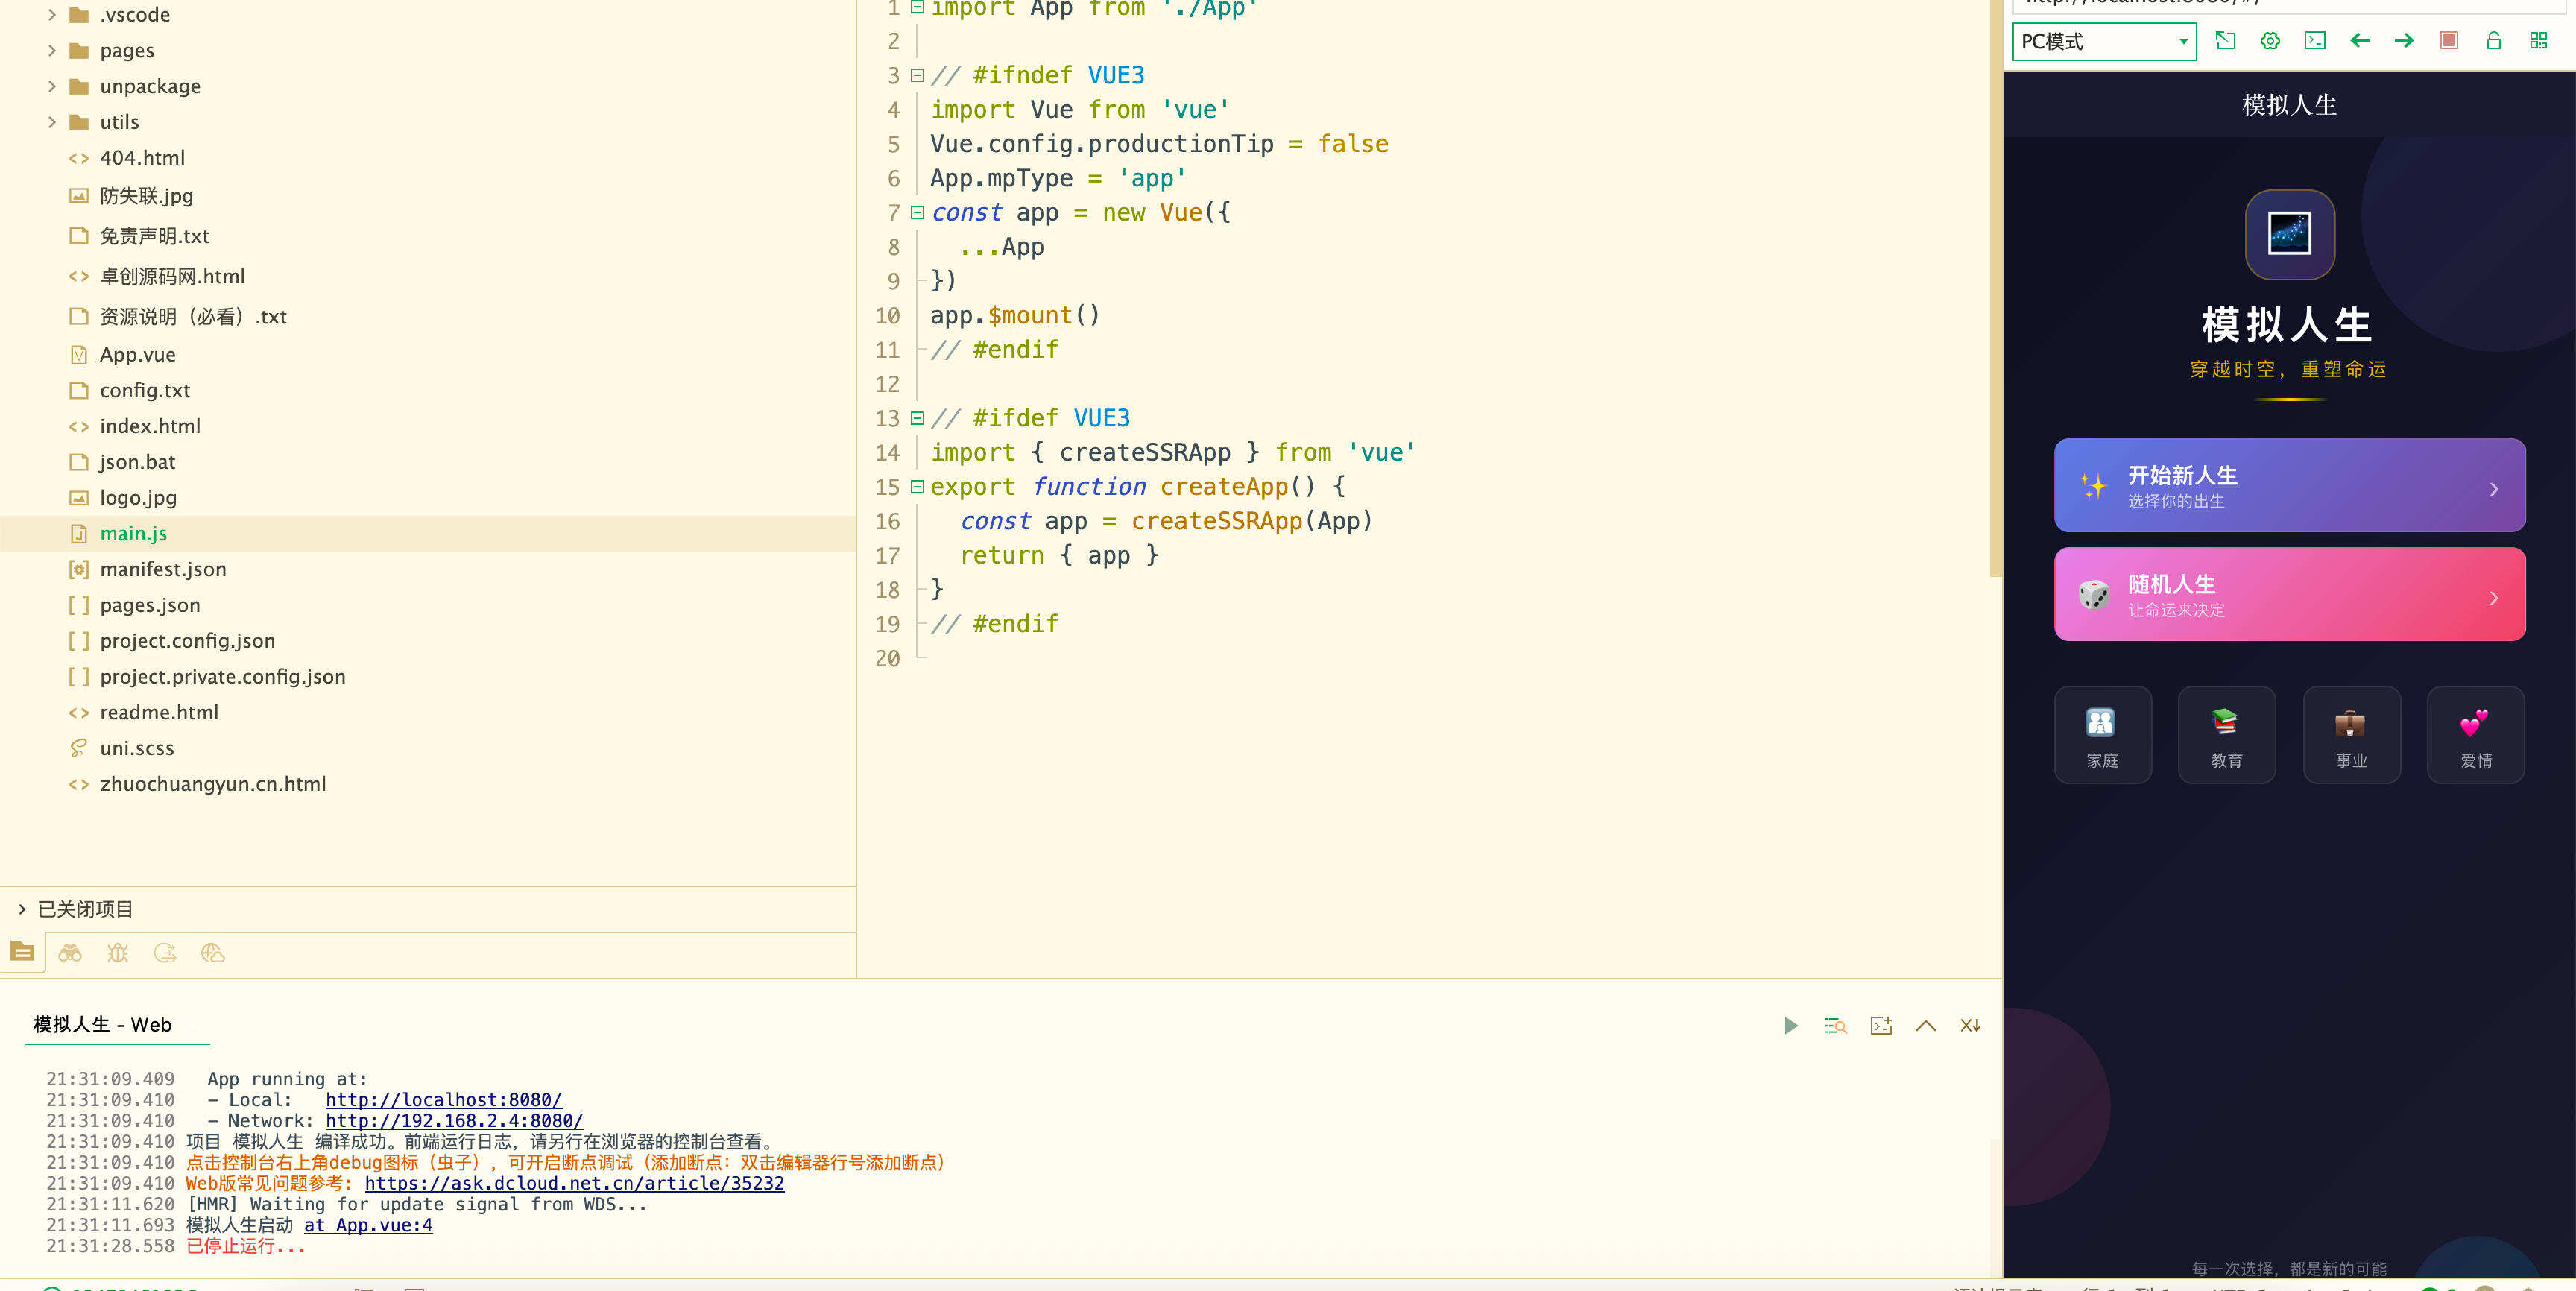Select the 模拟人生 - Web console tab
The height and width of the screenshot is (1291, 2576).
[103, 1025]
